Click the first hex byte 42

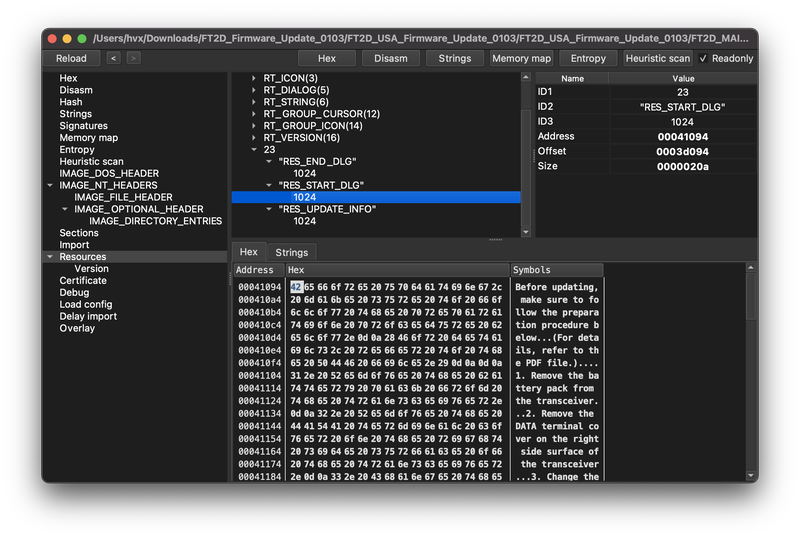pyautogui.click(x=296, y=287)
